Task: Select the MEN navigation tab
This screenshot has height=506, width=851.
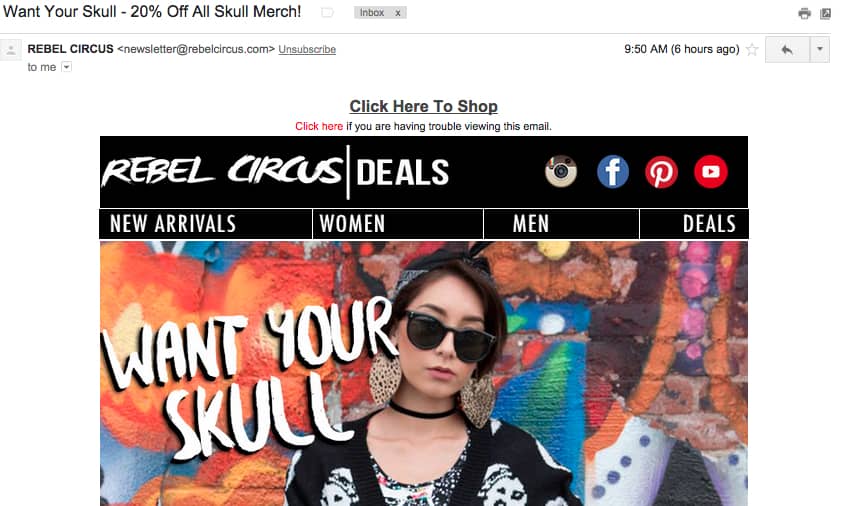Action: pyautogui.click(x=561, y=224)
